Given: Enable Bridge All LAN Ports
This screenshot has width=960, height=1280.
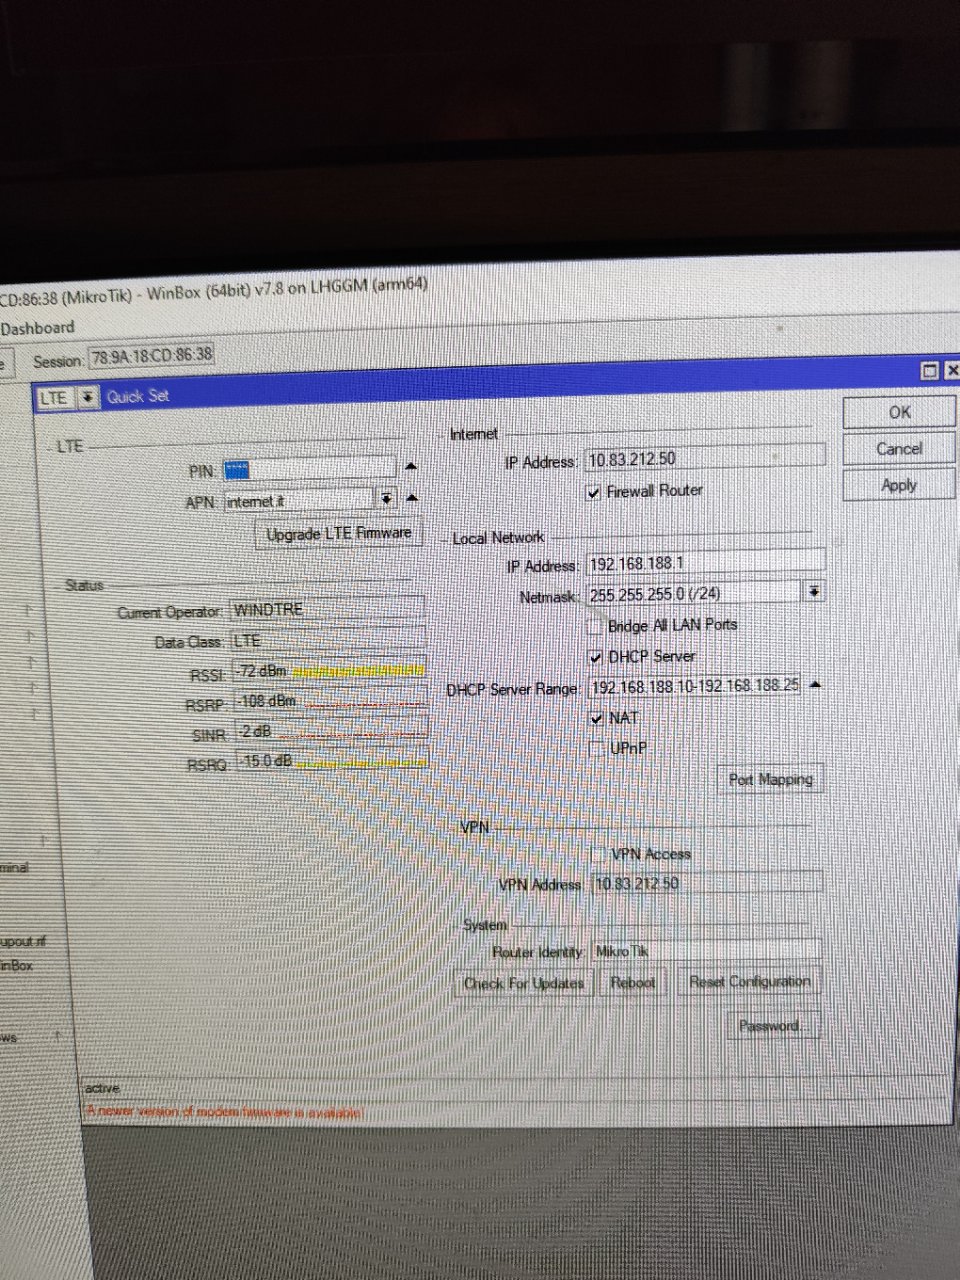Looking at the screenshot, I should point(596,626).
